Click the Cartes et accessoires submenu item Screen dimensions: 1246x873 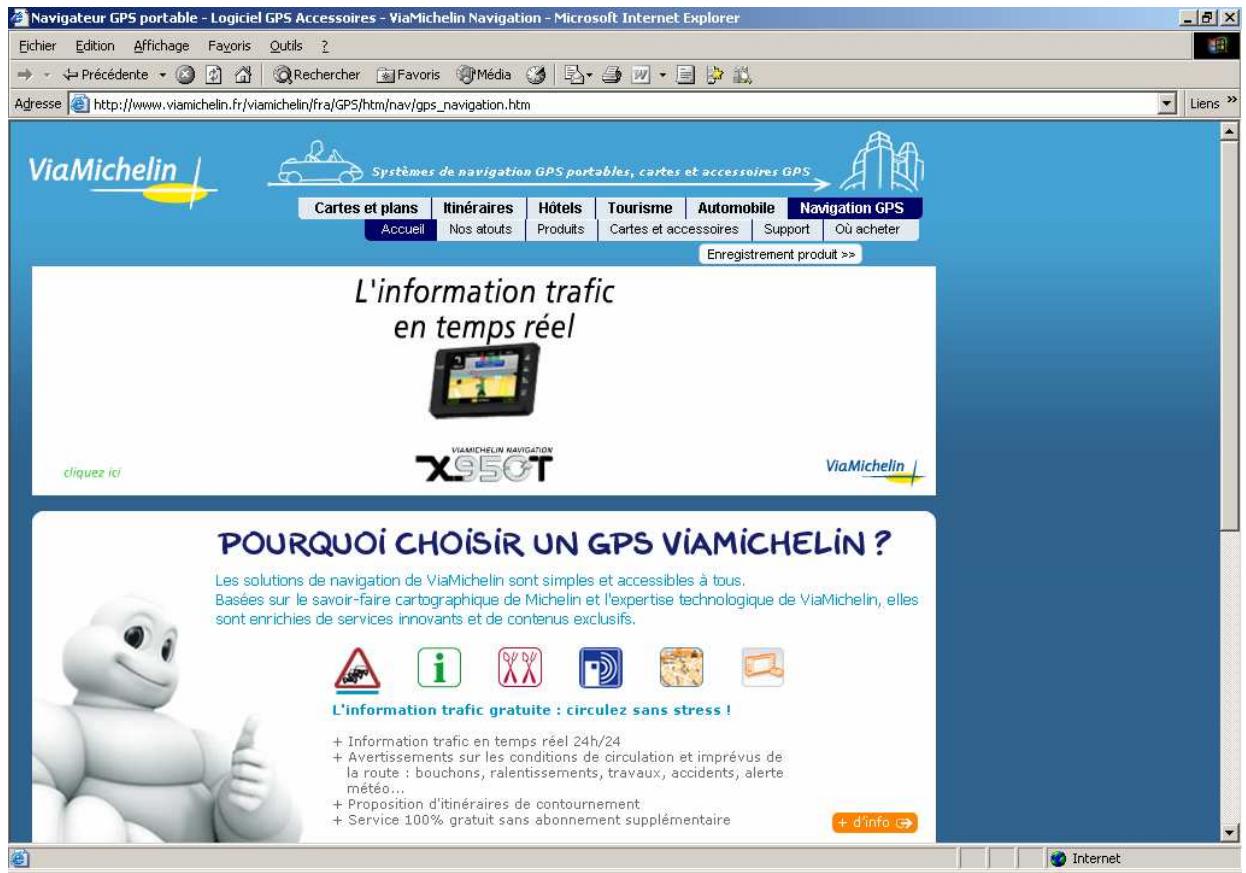click(x=674, y=229)
